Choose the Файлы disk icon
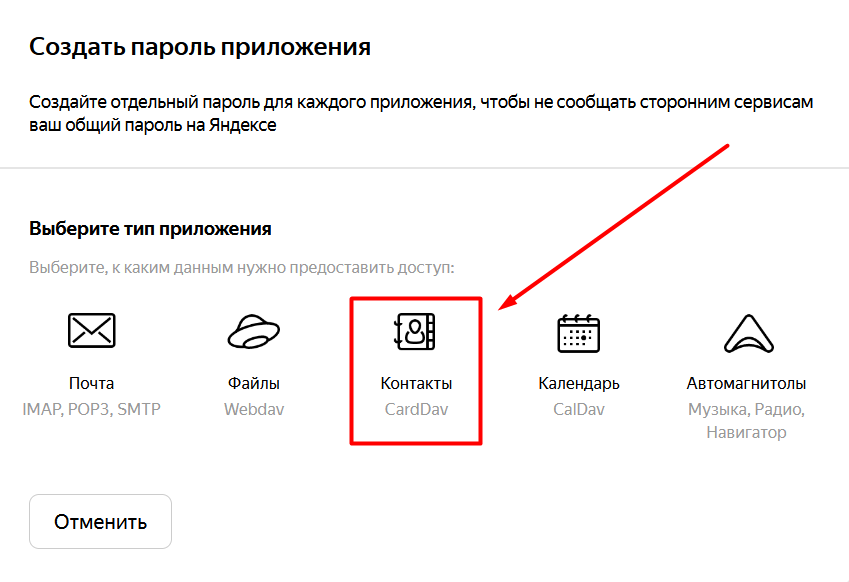Viewport: 849px width, 582px height. (253, 331)
